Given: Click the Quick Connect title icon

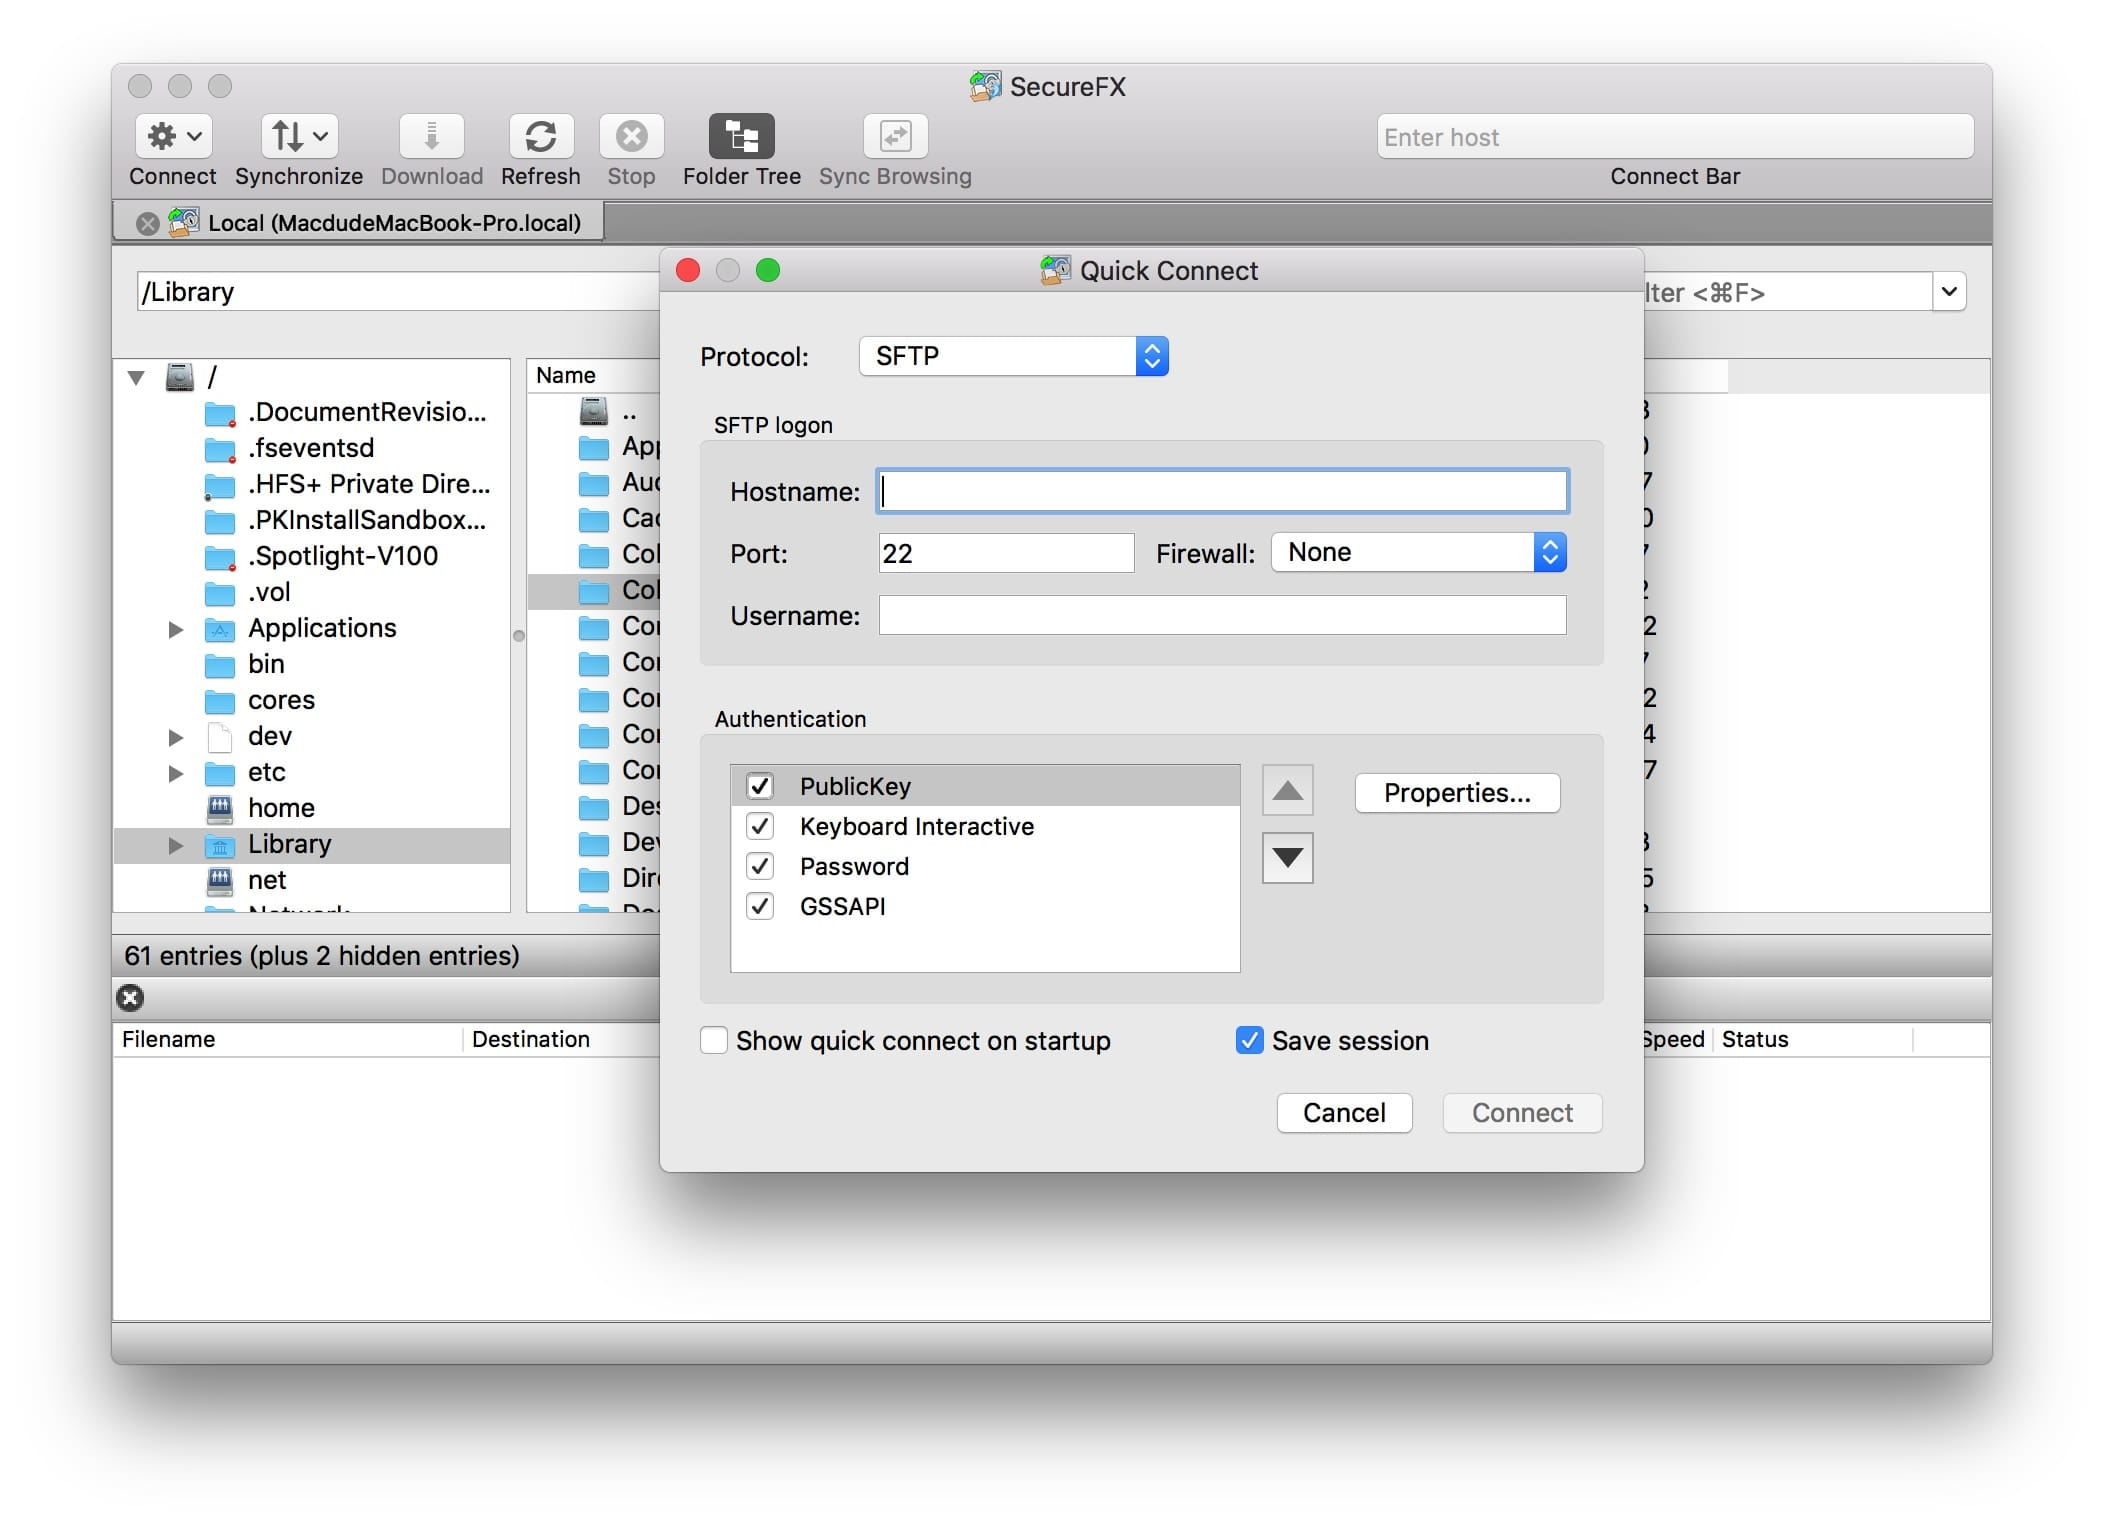Looking at the screenshot, I should click(1054, 270).
